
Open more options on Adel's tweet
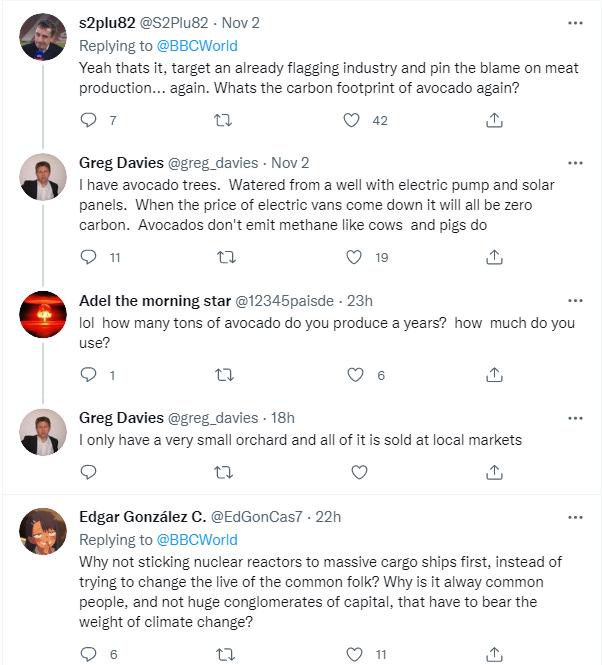tap(575, 300)
